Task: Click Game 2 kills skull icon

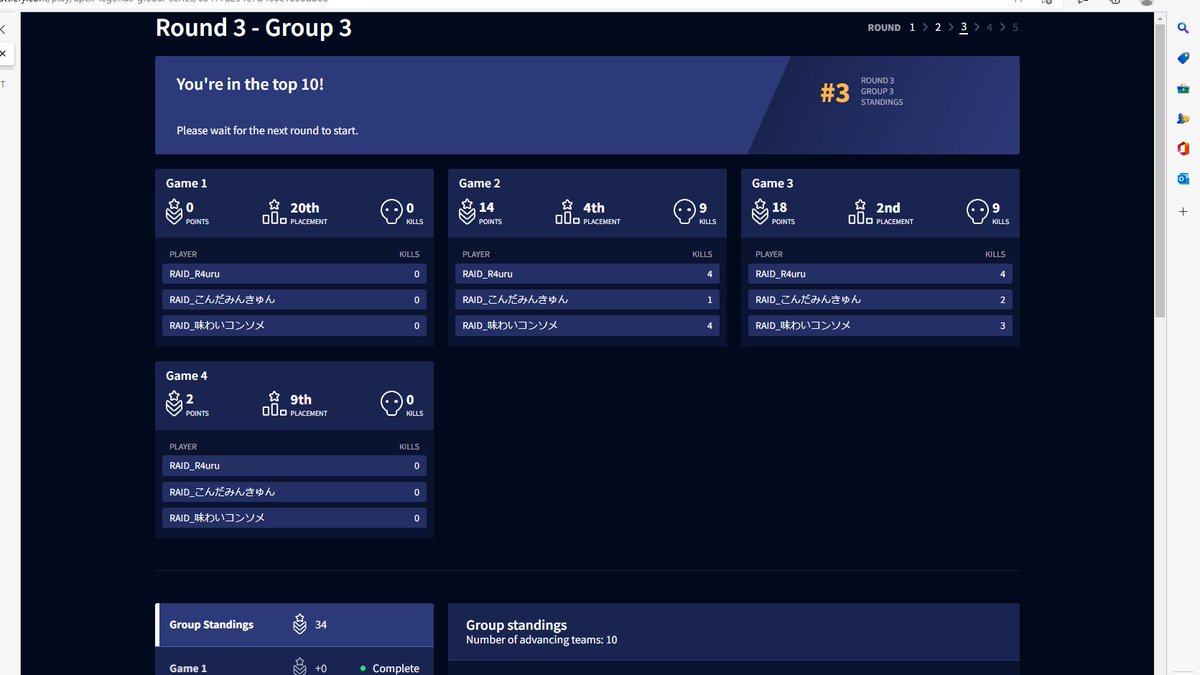Action: click(684, 212)
